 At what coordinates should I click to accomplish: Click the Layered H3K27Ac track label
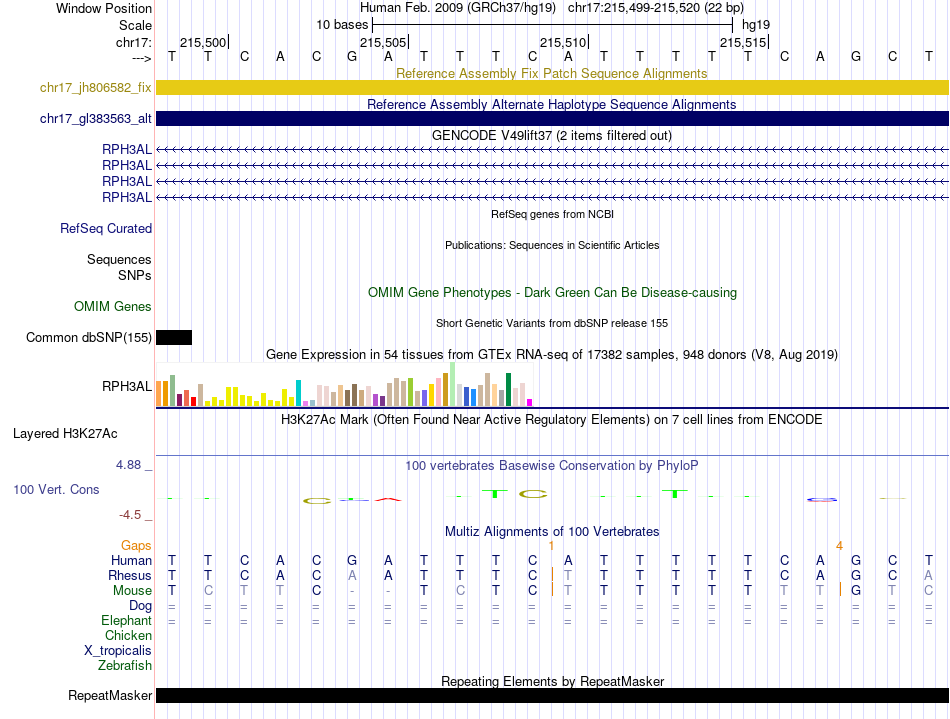[x=65, y=434]
